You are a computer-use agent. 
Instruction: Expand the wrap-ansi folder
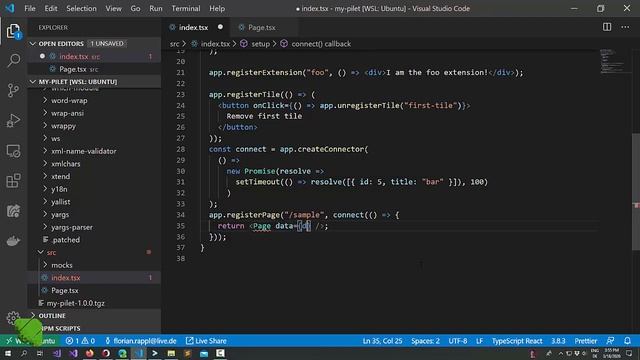click(67, 113)
